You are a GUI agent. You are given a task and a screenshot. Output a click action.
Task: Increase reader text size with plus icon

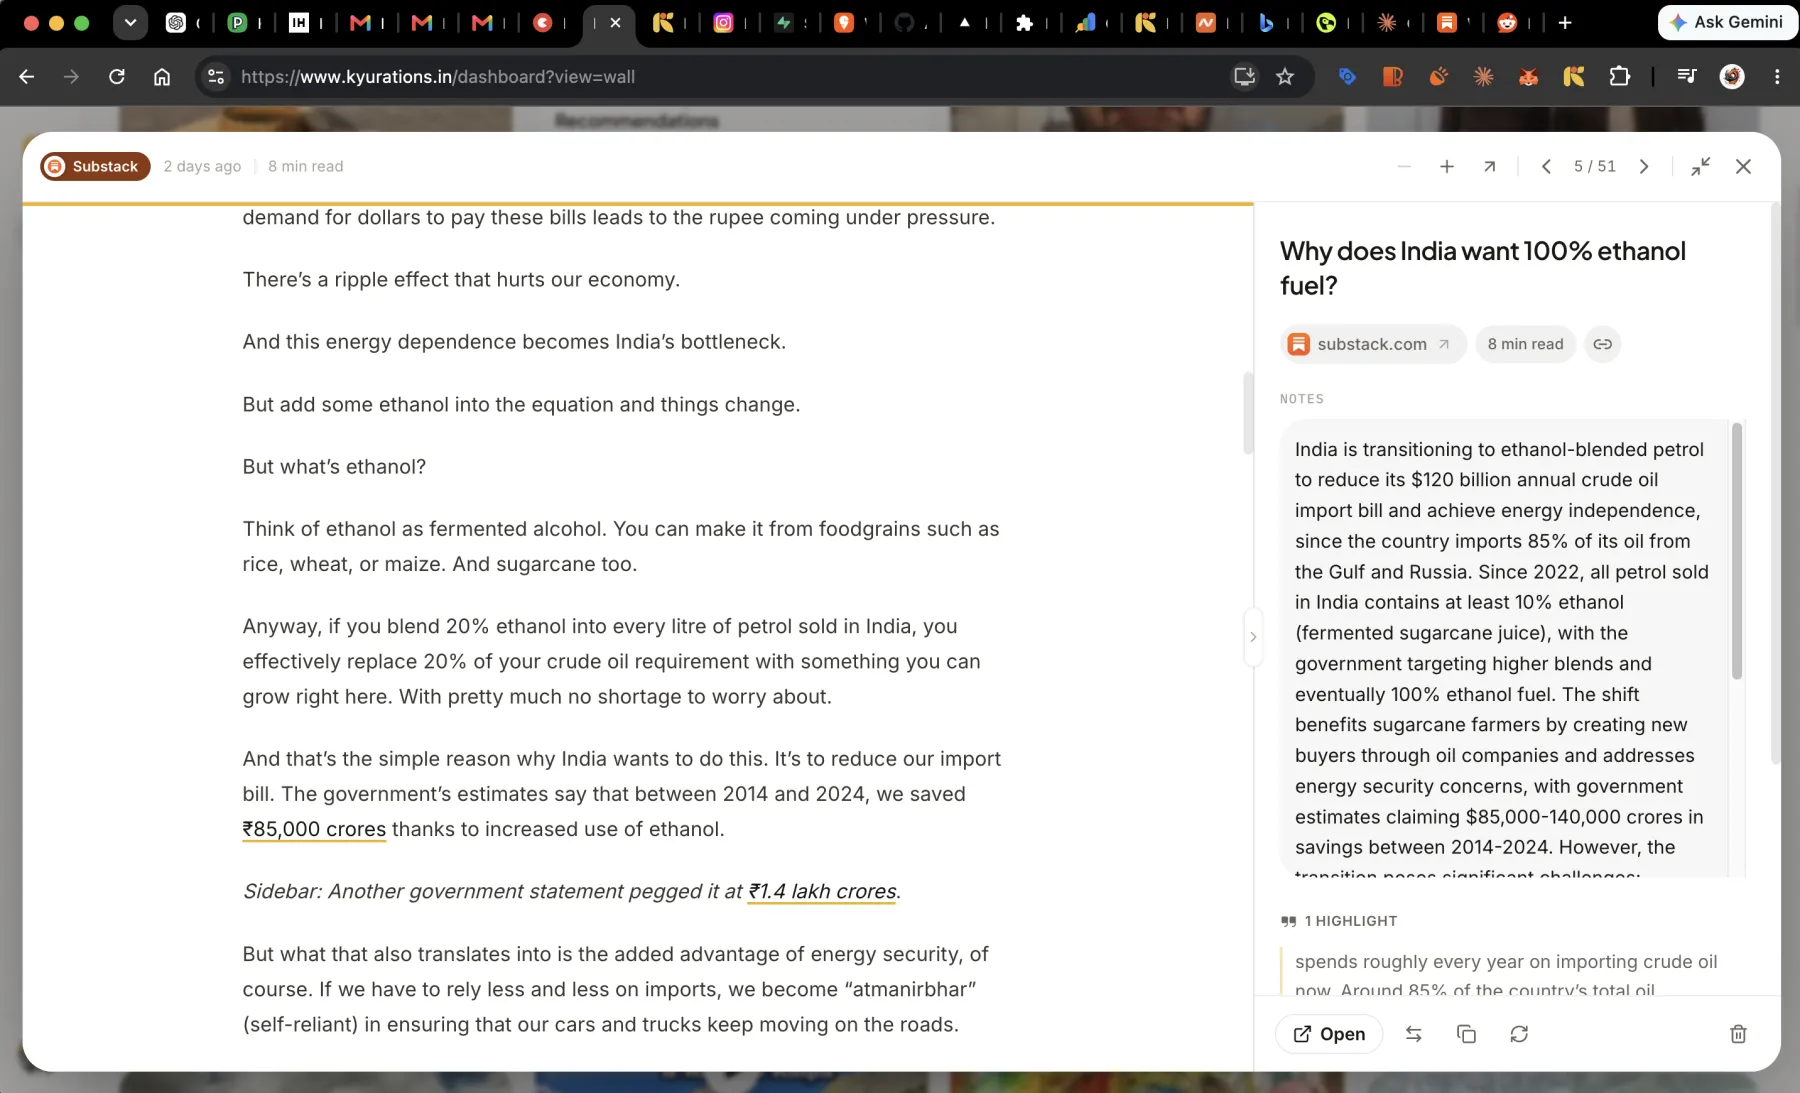tap(1446, 167)
